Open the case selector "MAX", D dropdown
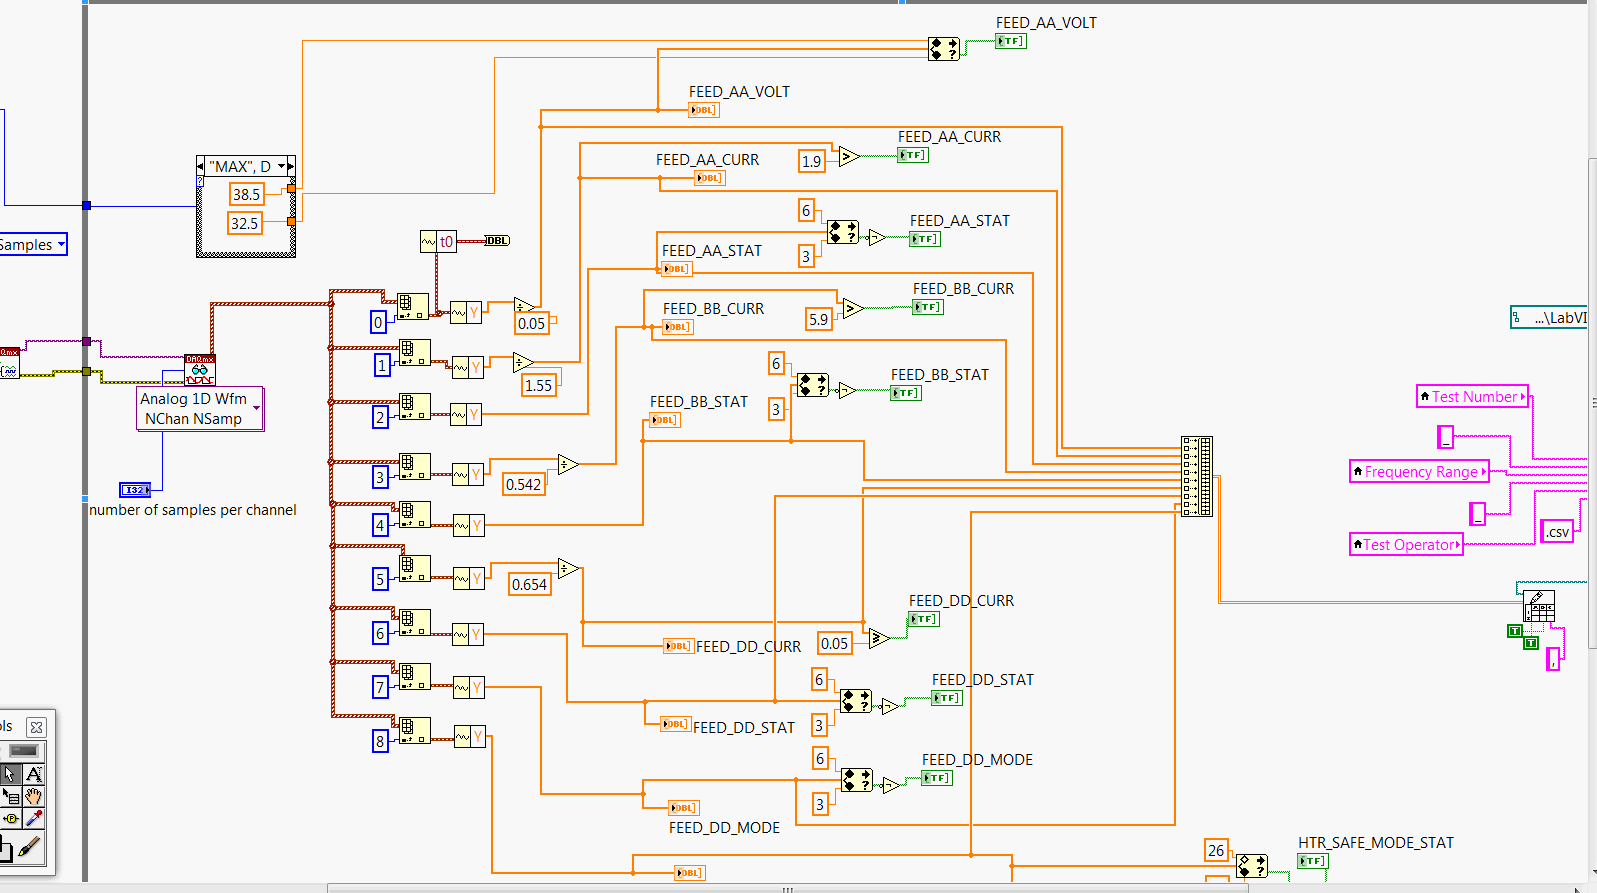 click(282, 166)
